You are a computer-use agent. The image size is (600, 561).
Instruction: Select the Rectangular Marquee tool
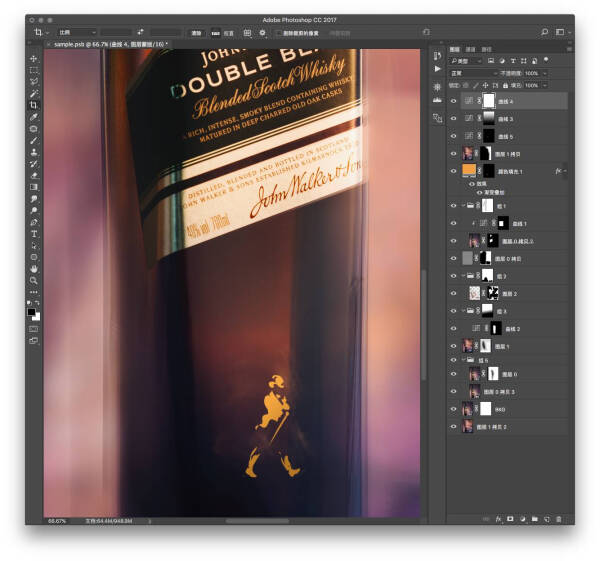coord(34,70)
